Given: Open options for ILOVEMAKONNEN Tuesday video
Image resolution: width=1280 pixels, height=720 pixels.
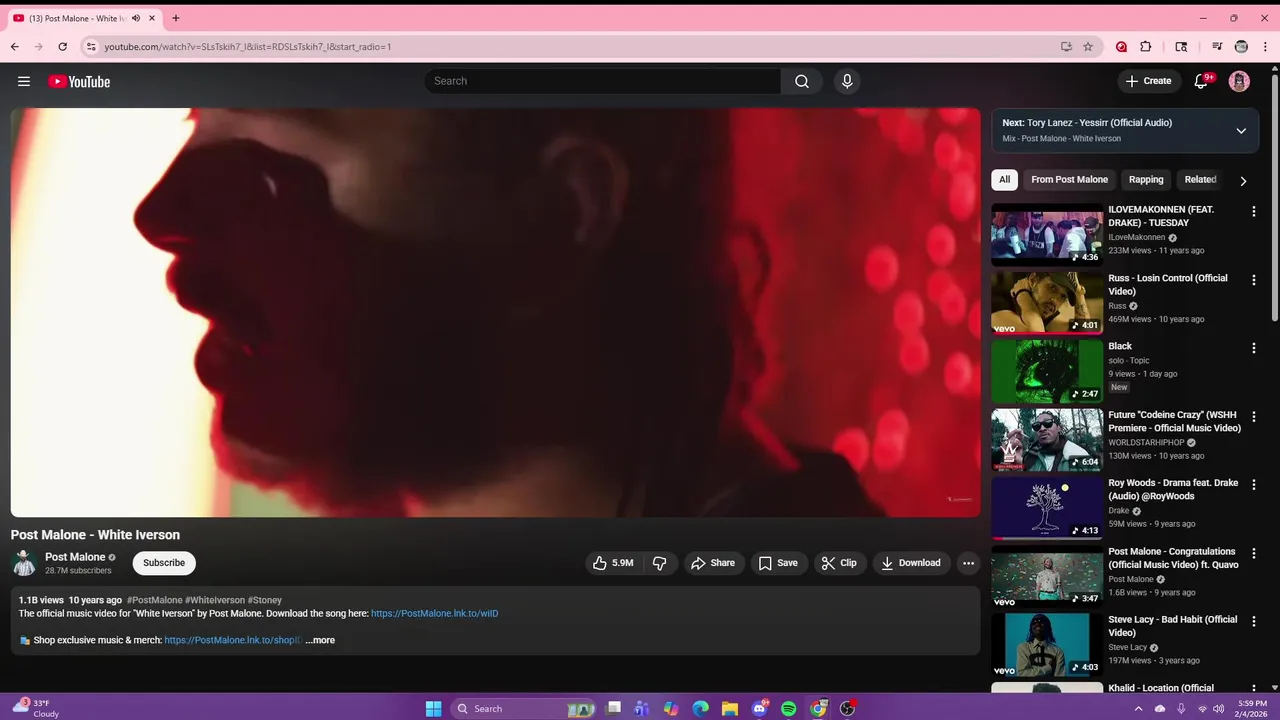Looking at the screenshot, I should tap(1253, 211).
